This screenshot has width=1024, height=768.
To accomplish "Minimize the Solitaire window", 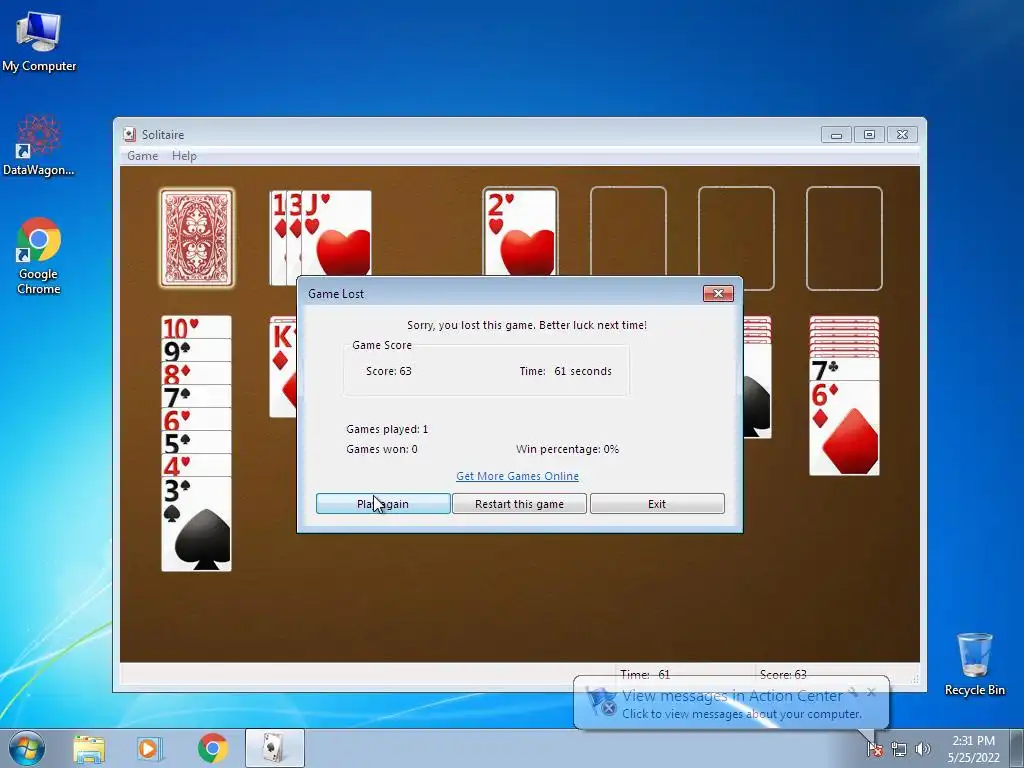I will tap(837, 135).
